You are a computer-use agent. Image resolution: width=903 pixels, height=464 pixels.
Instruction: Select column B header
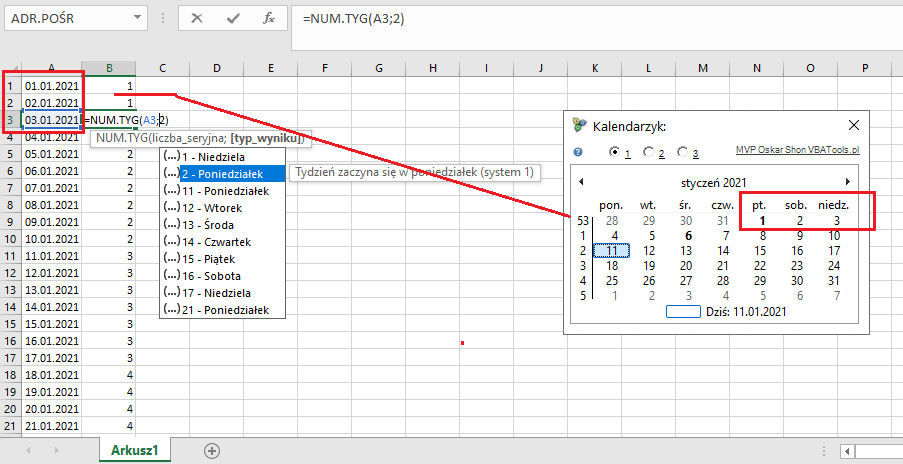pos(109,68)
